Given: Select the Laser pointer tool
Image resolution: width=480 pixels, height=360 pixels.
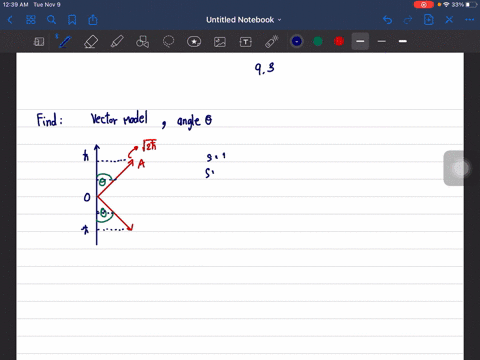Looking at the screenshot, I should 272,42.
